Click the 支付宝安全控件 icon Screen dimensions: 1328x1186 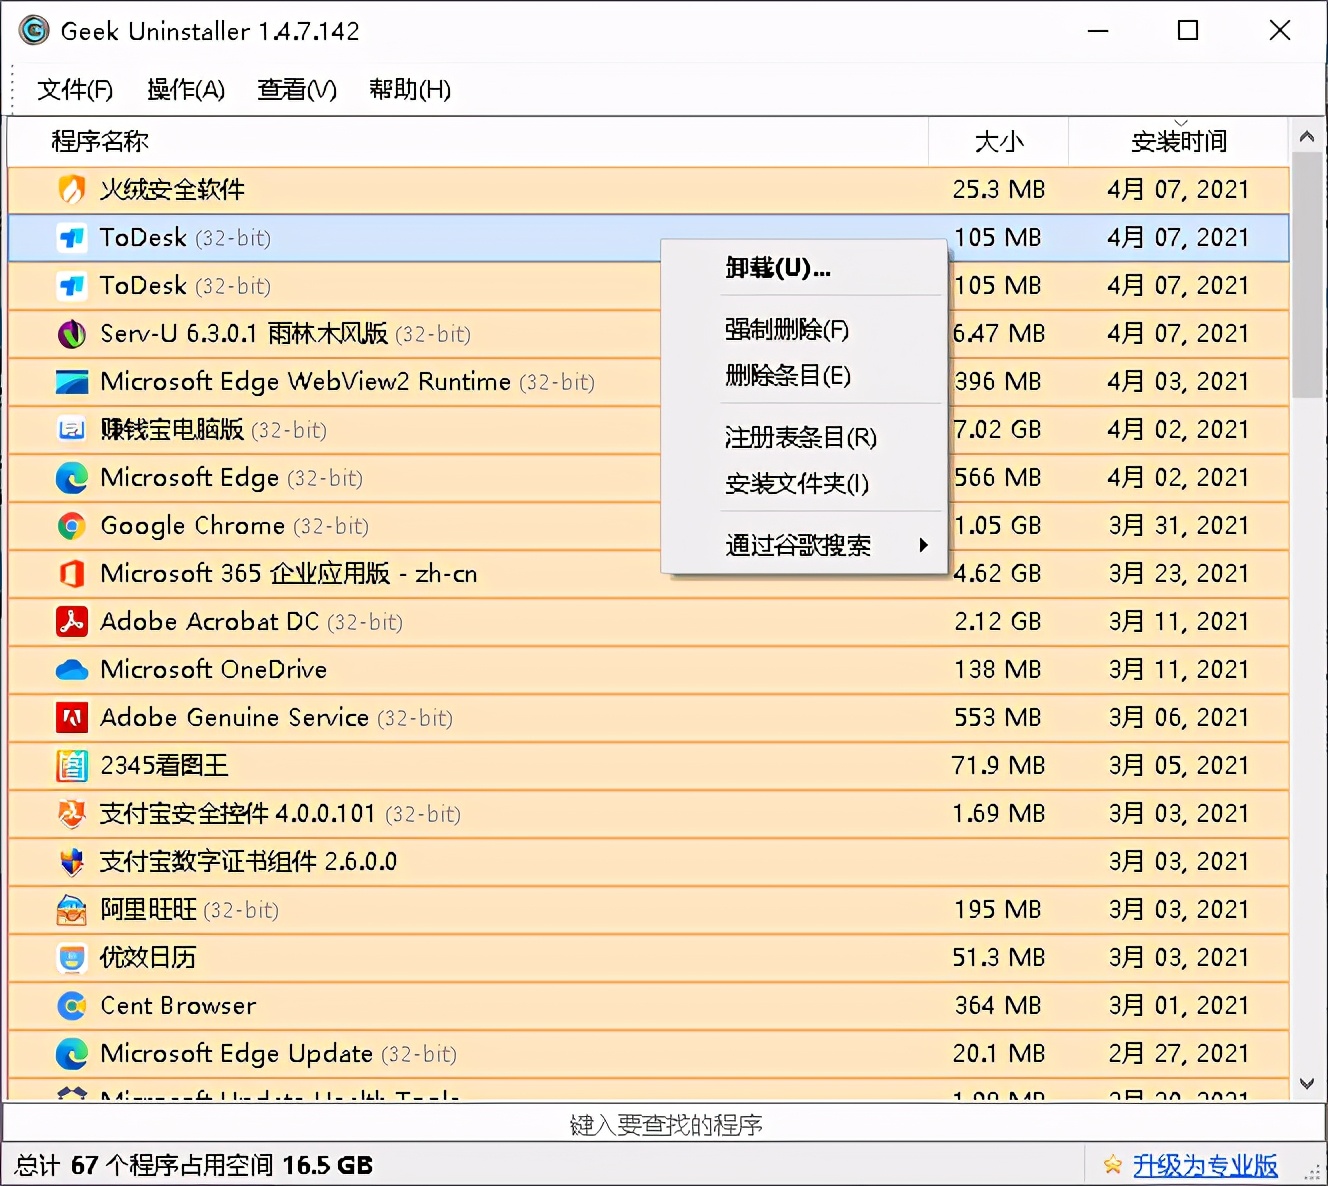pyautogui.click(x=71, y=813)
